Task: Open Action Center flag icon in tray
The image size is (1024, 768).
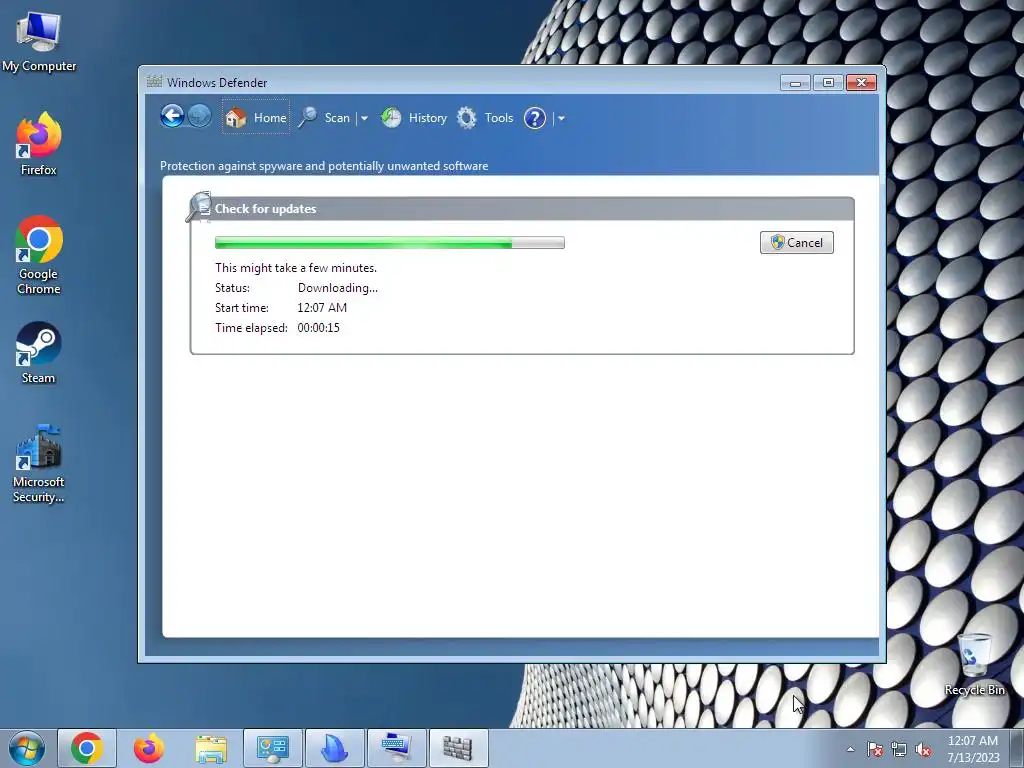Action: click(875, 749)
